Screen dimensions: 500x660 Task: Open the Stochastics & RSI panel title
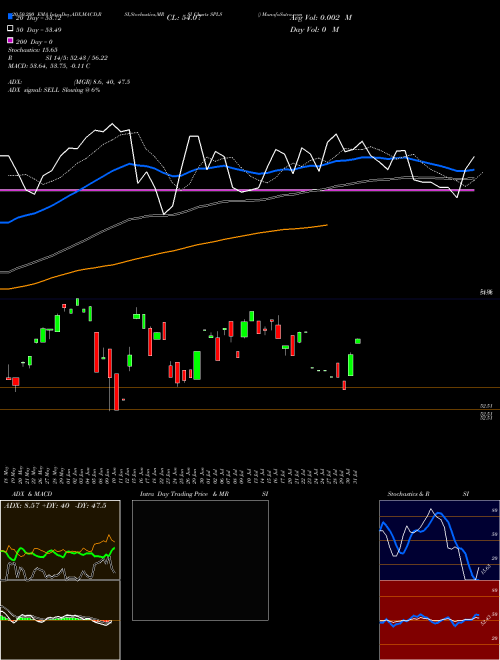click(x=428, y=494)
